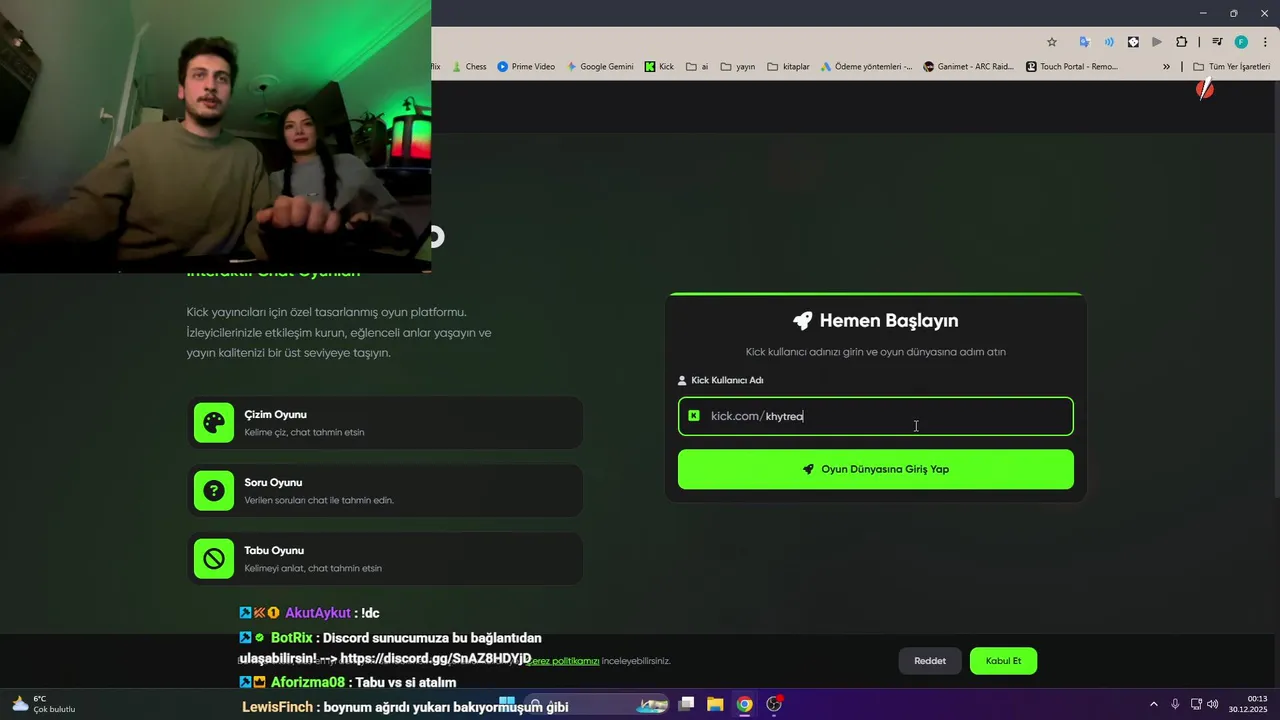
Task: Click the red pen-slash icon under the bookmarks bar
Action: (1205, 90)
